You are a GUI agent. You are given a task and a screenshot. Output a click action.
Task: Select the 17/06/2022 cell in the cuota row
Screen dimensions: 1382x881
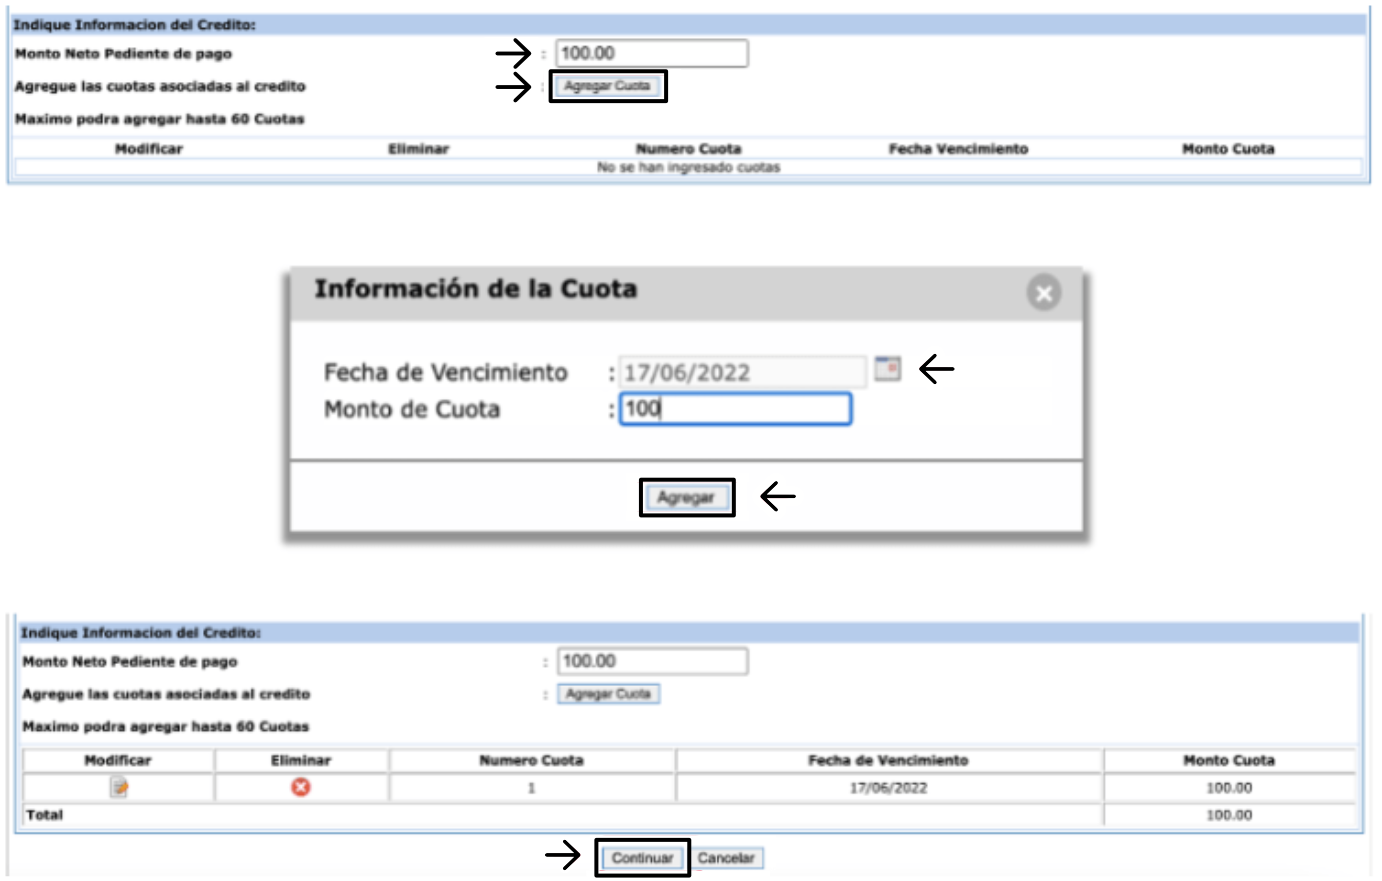coord(888,788)
